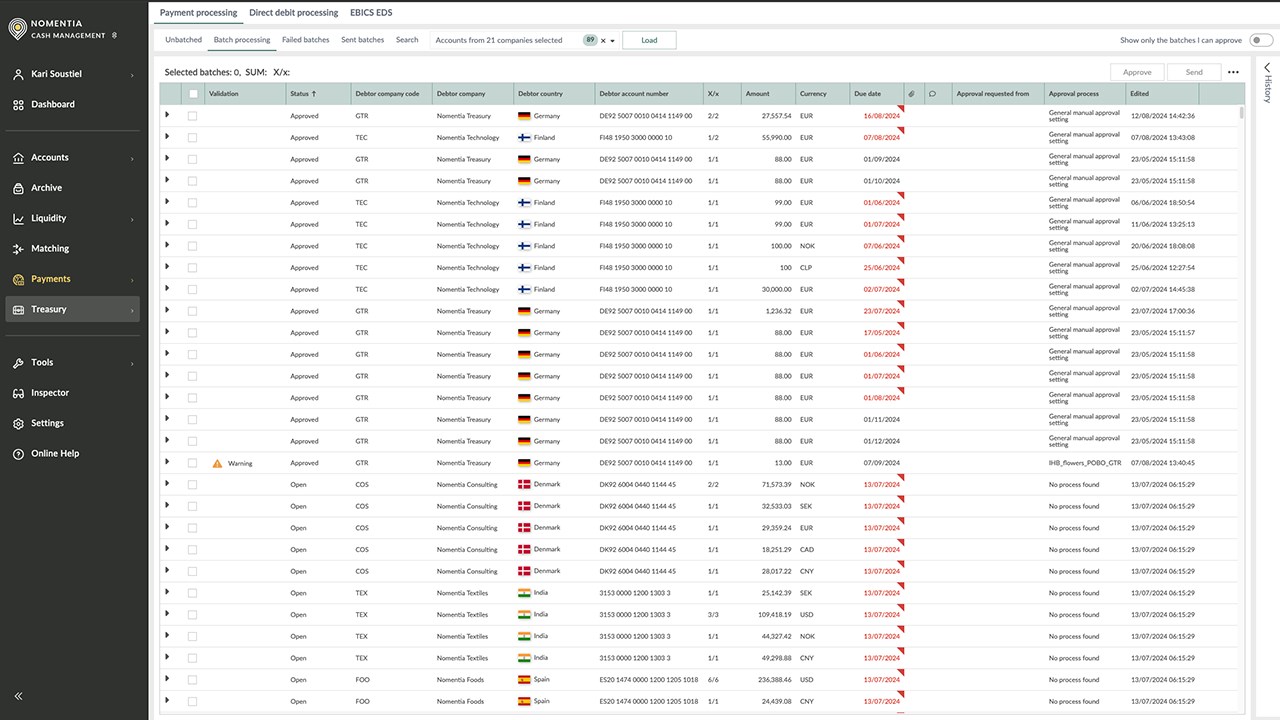Tick the select-all checkbox in the table header
The width and height of the screenshot is (1280, 720).
click(x=193, y=94)
